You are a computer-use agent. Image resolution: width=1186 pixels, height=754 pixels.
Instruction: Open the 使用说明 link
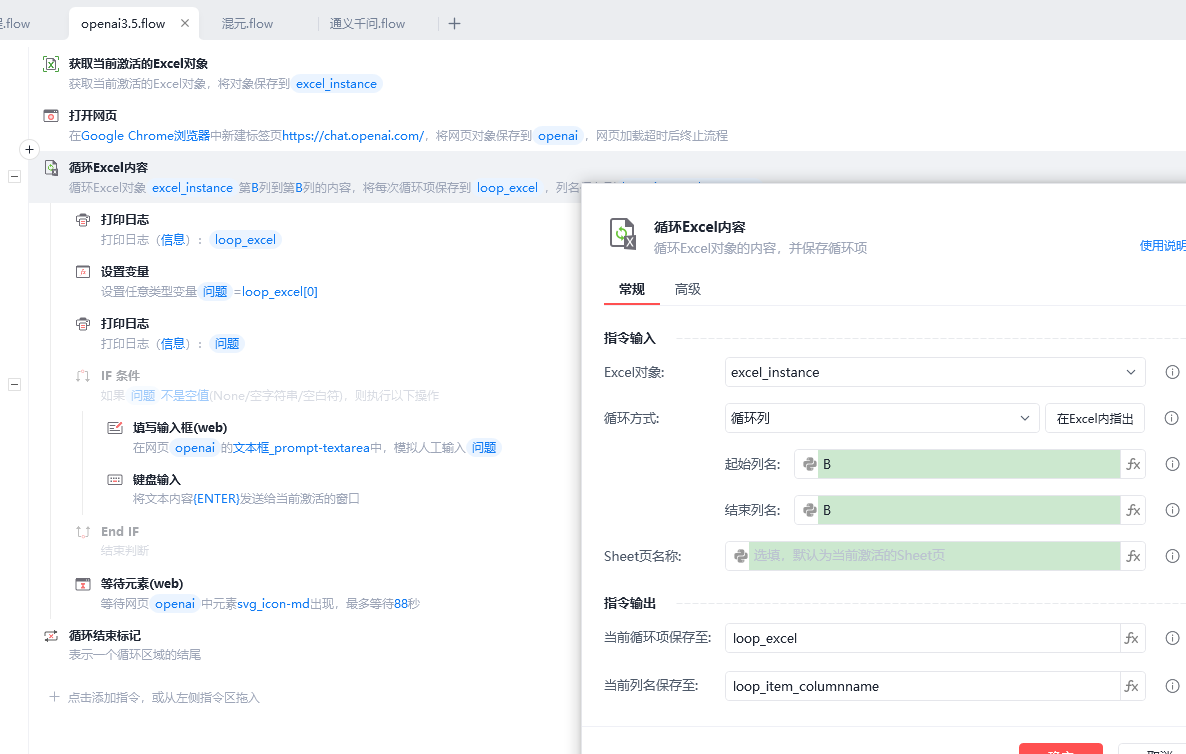pos(1162,245)
